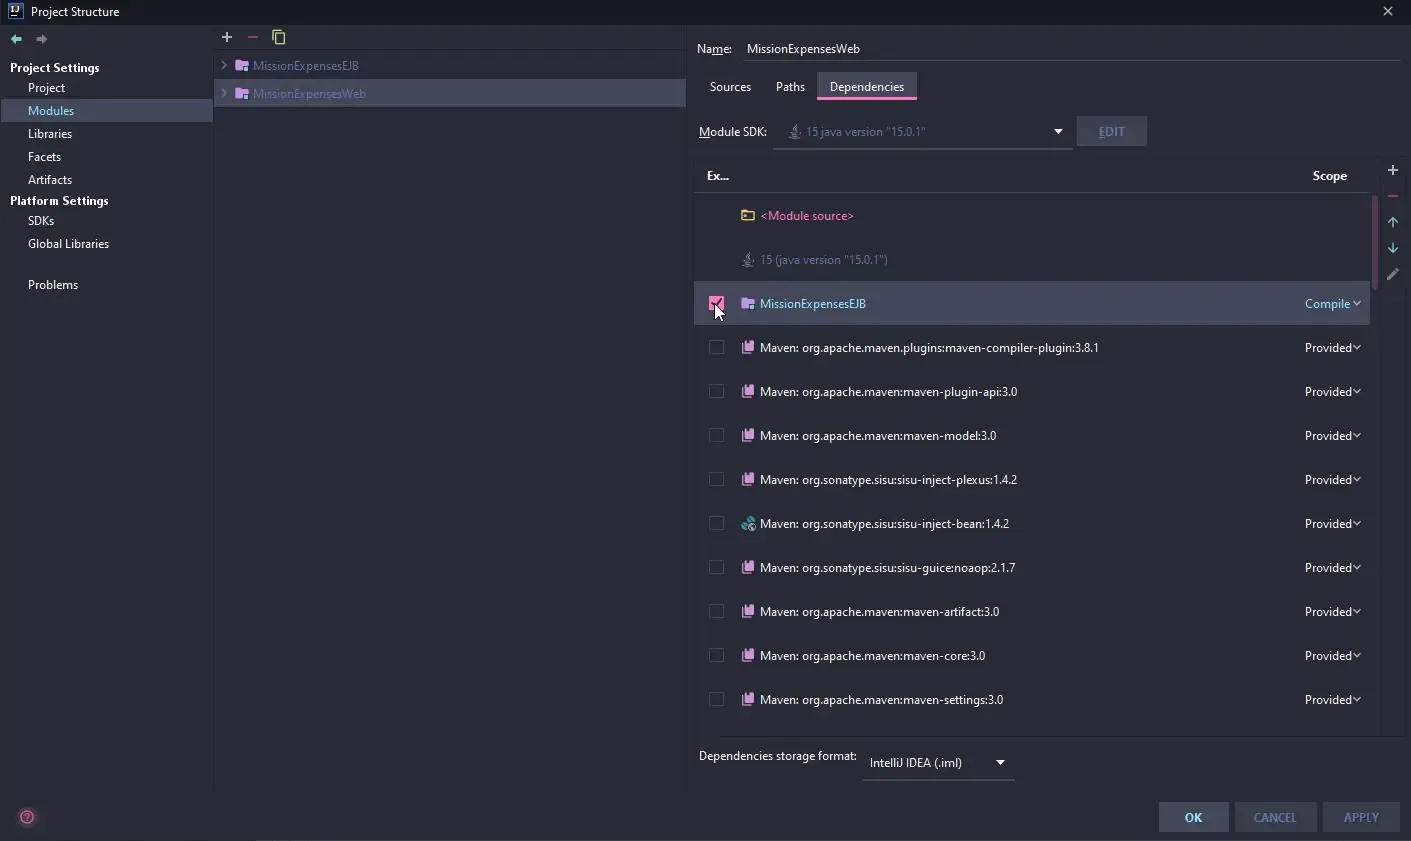The height and width of the screenshot is (841, 1411).
Task: Open the Compile scope dropdown for MissionExpensesEJB
Action: coord(1332,304)
